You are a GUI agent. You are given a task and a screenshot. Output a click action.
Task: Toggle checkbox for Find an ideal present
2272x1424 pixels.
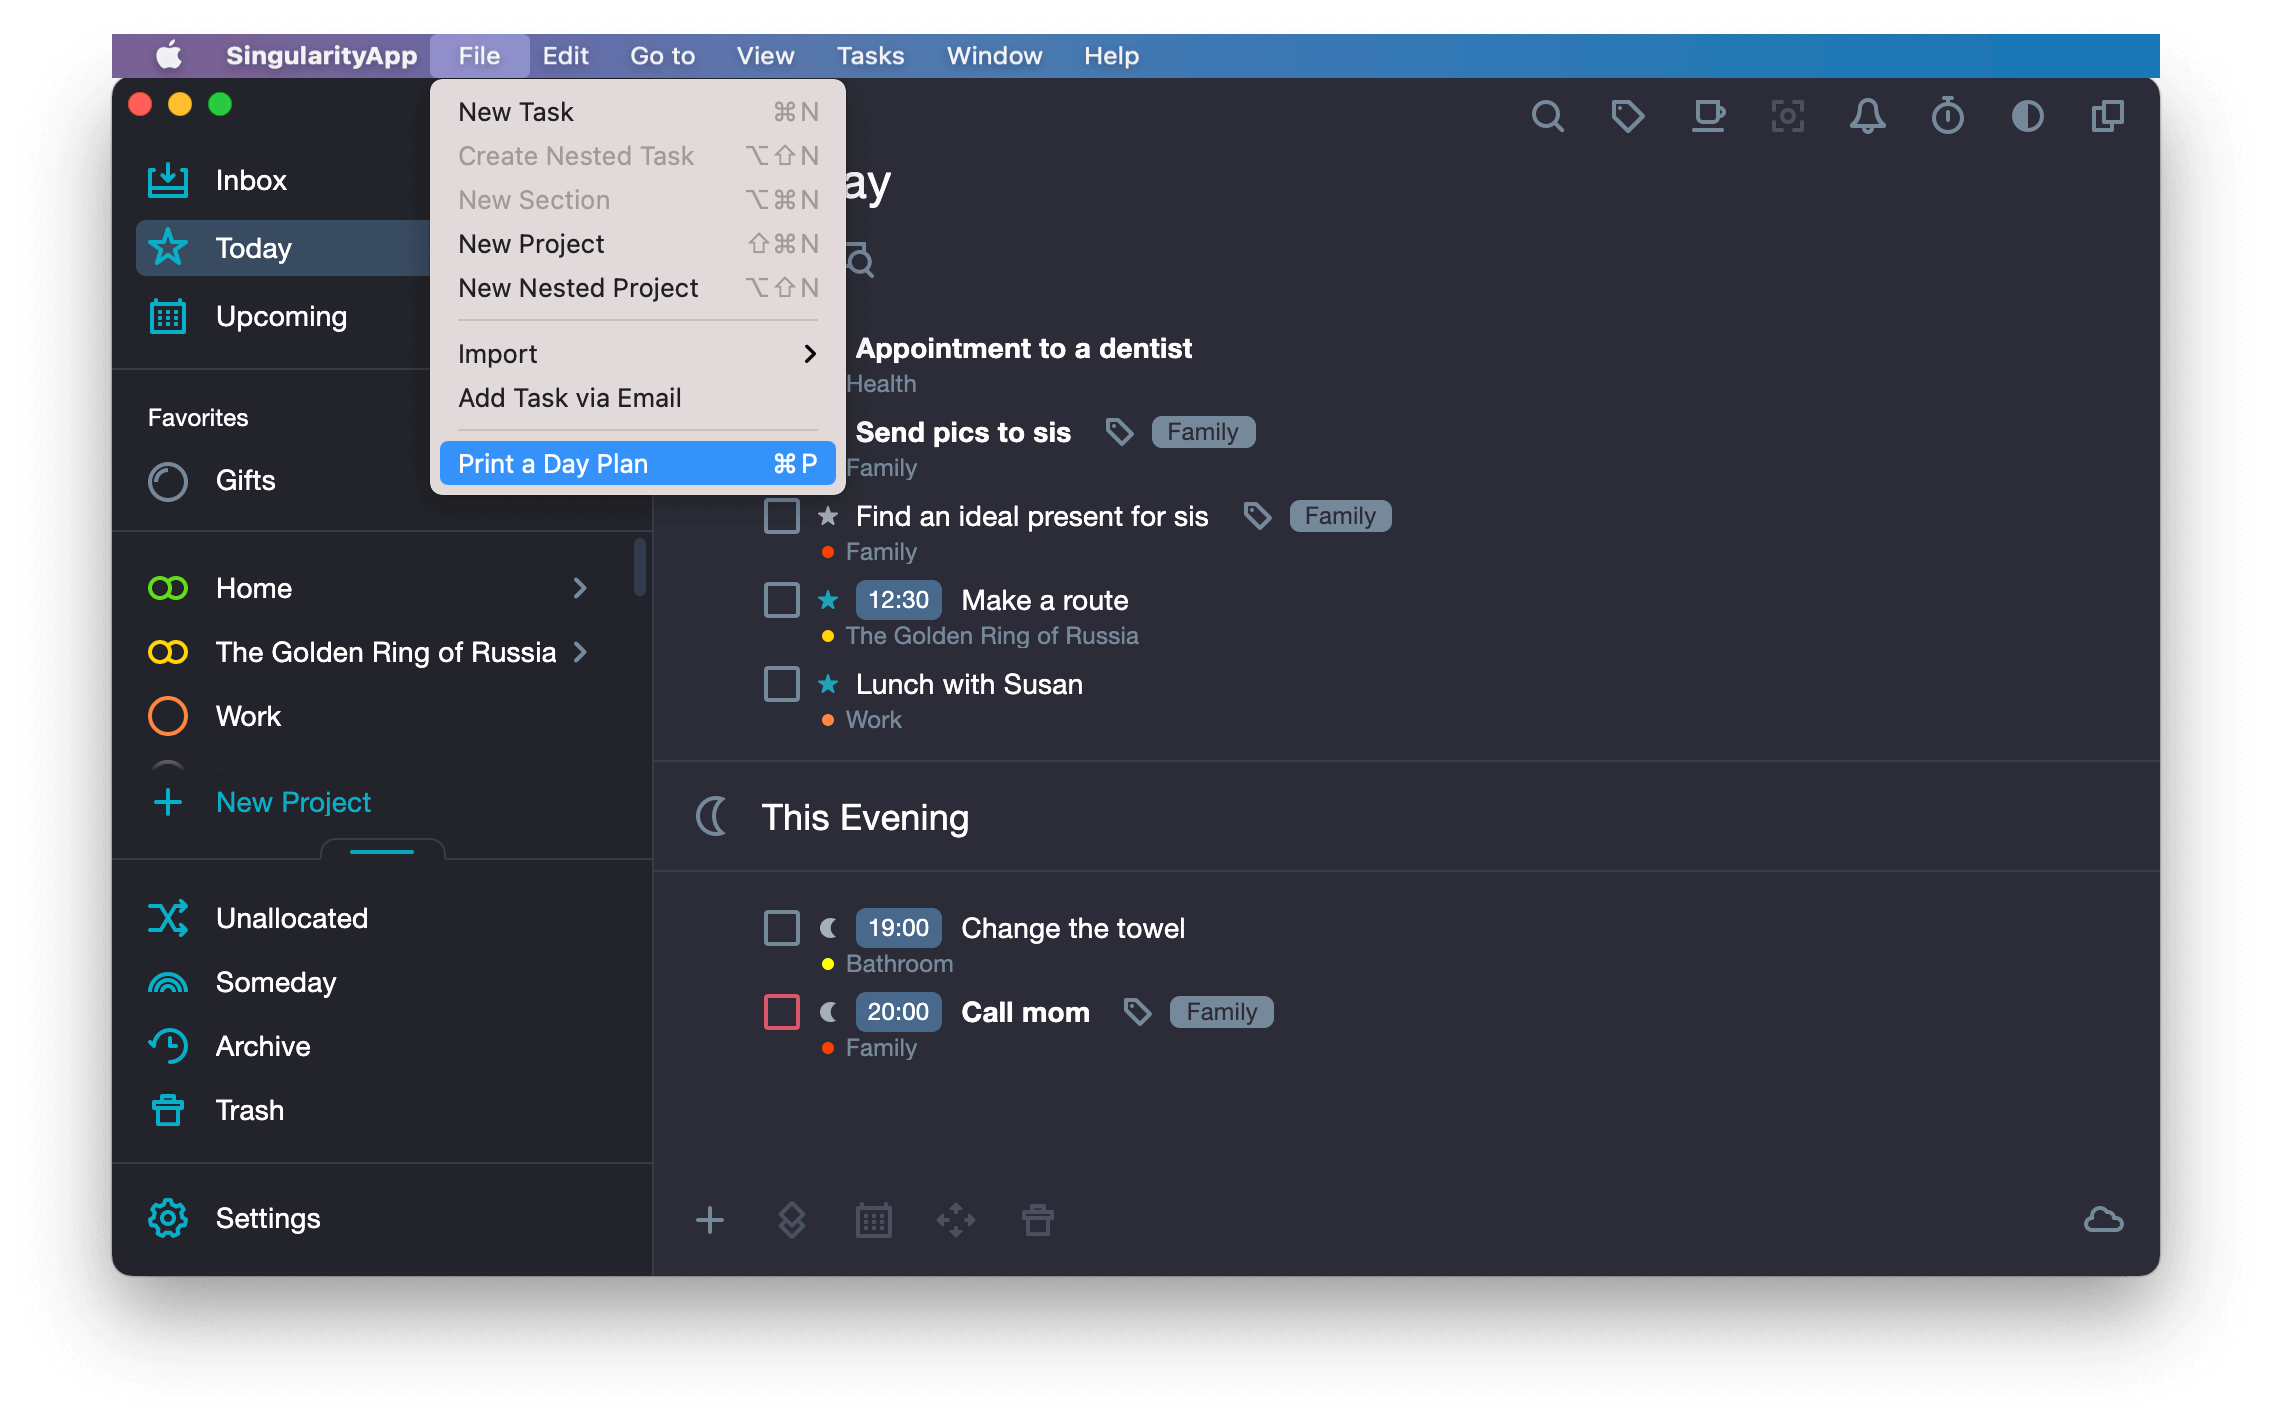(781, 515)
